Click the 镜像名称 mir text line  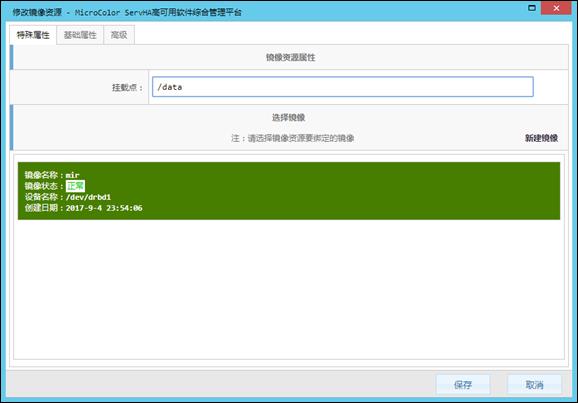click(52, 175)
